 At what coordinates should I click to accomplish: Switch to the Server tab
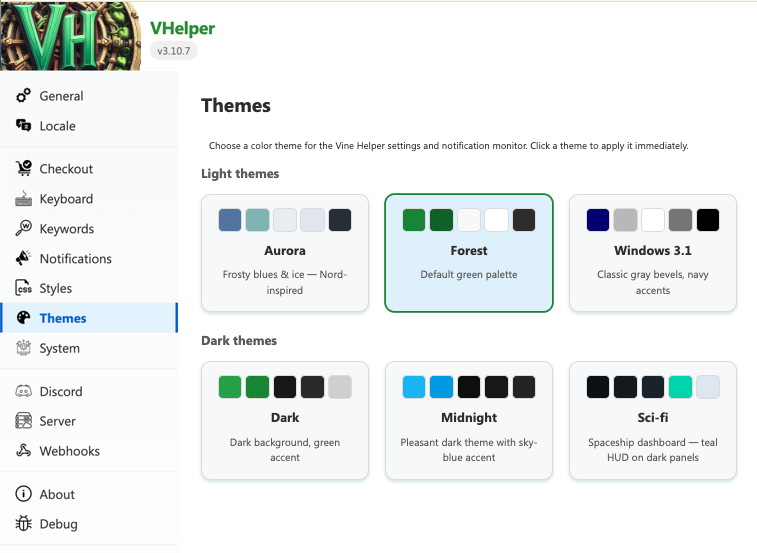[57, 421]
